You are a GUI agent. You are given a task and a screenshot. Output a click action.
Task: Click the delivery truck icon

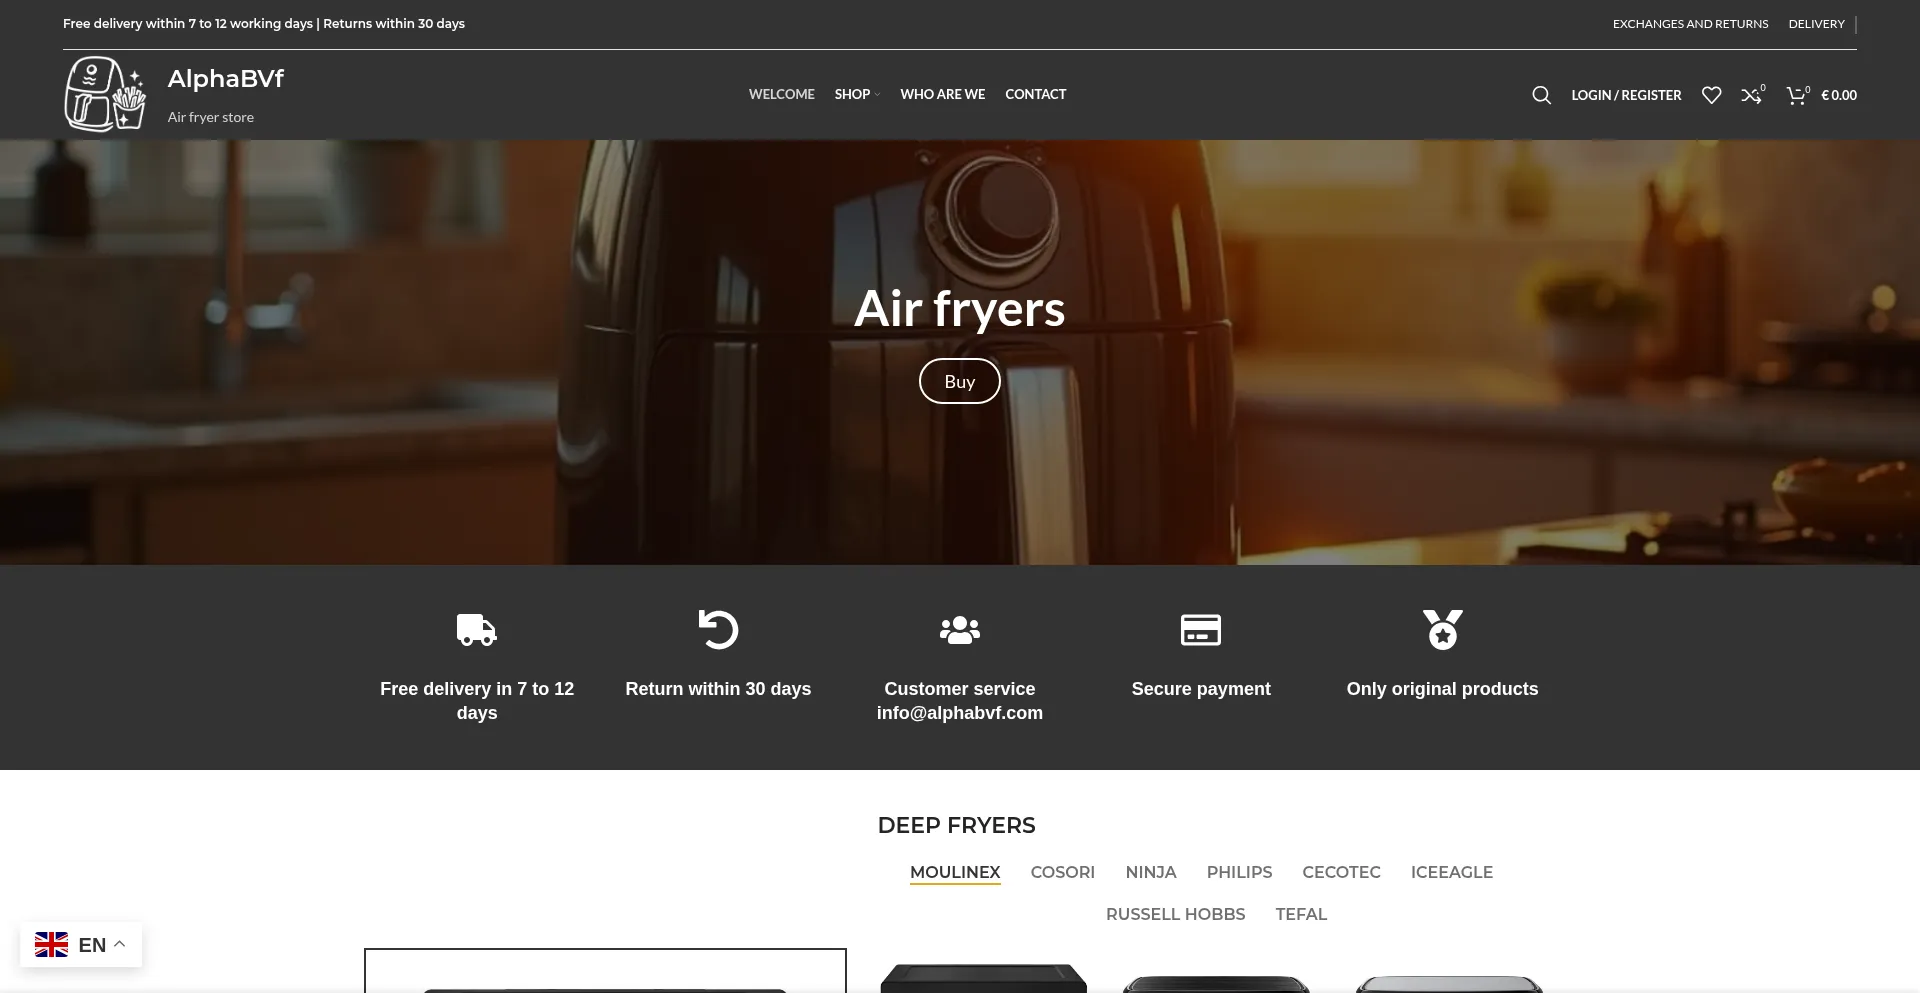coord(476,630)
